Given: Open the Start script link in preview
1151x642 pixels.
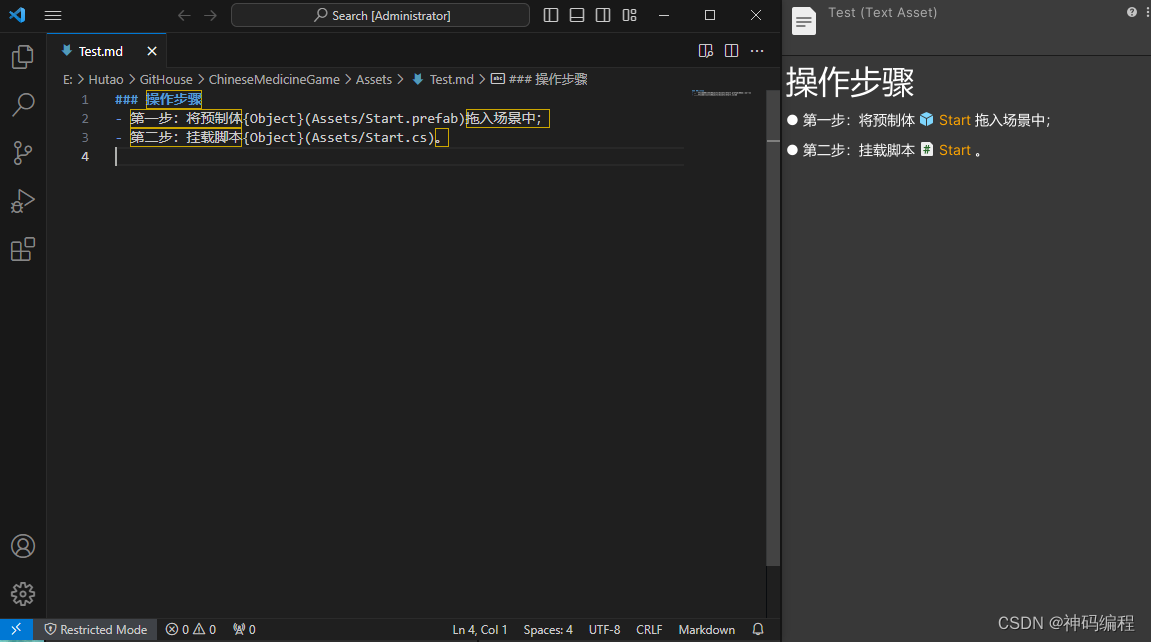Looking at the screenshot, I should click(x=954, y=150).
